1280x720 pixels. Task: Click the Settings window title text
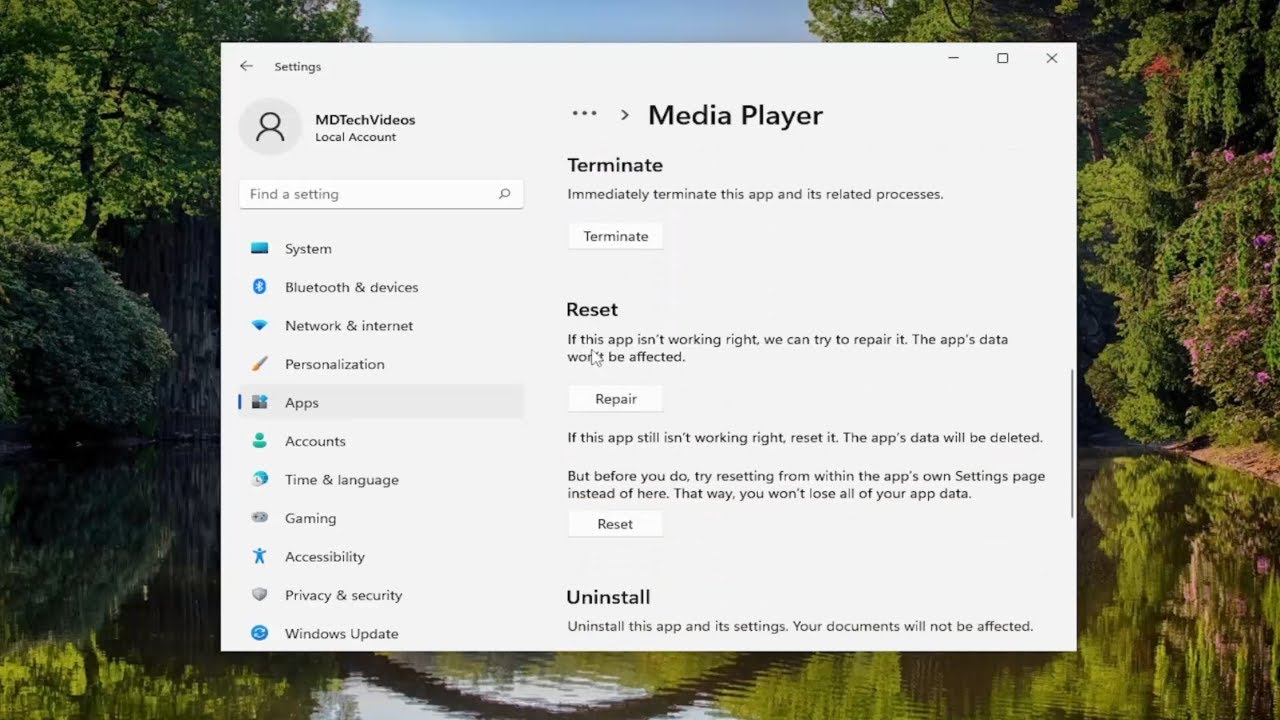(297, 67)
